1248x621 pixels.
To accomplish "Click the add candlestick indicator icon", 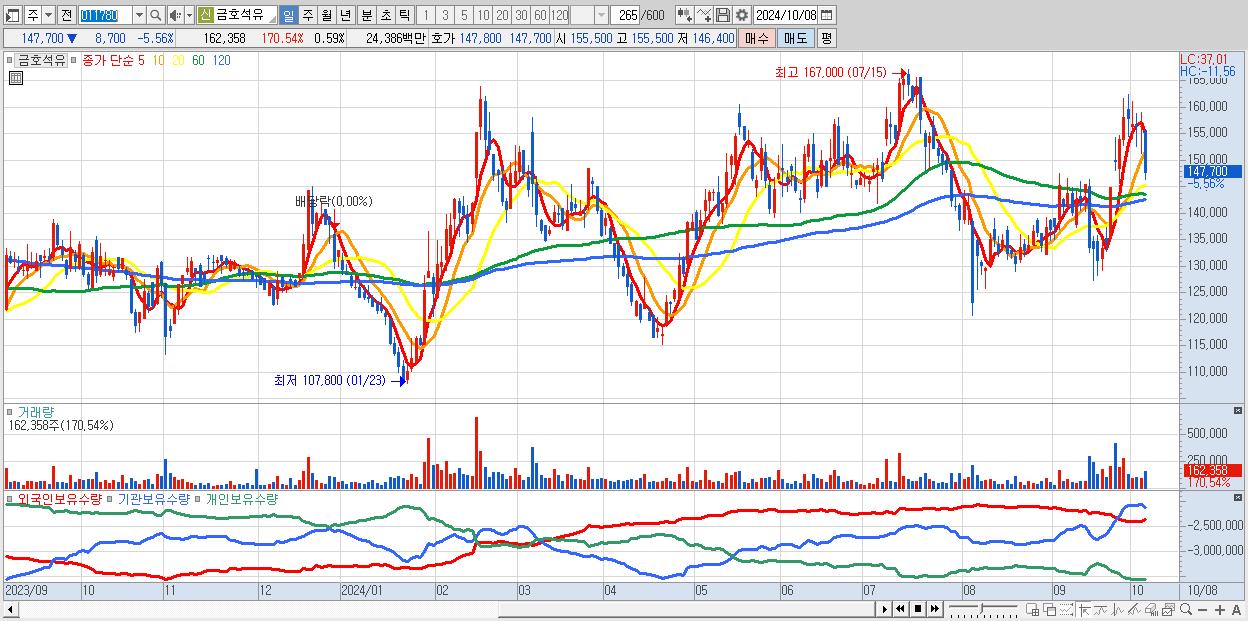I will point(685,16).
